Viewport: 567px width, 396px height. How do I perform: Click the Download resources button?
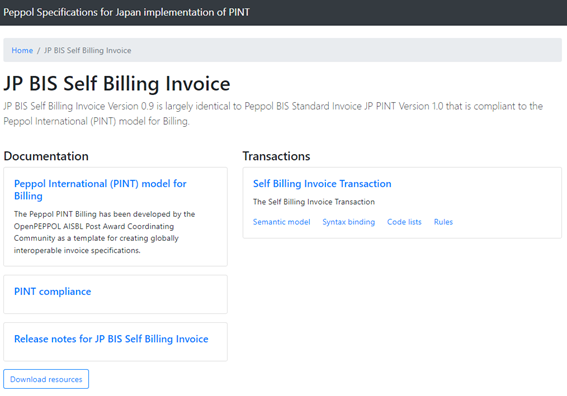[46, 379]
